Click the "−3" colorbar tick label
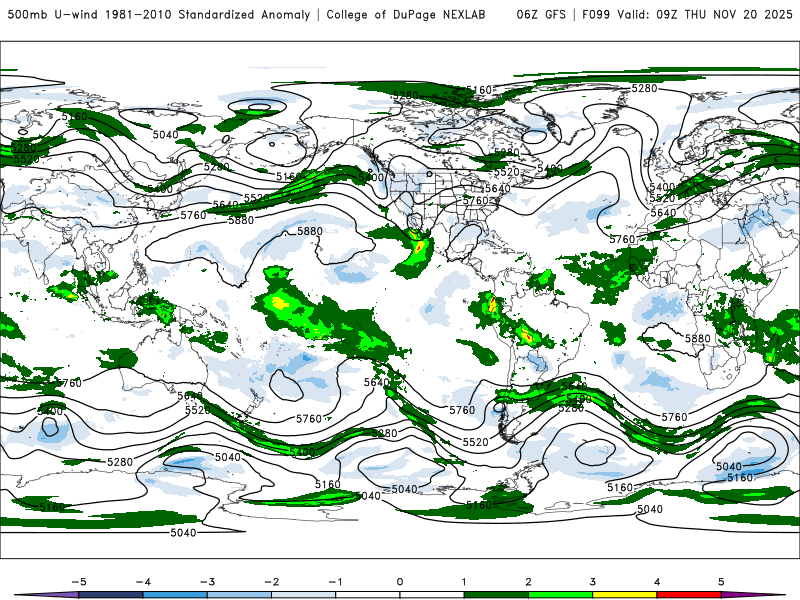 pyautogui.click(x=207, y=582)
